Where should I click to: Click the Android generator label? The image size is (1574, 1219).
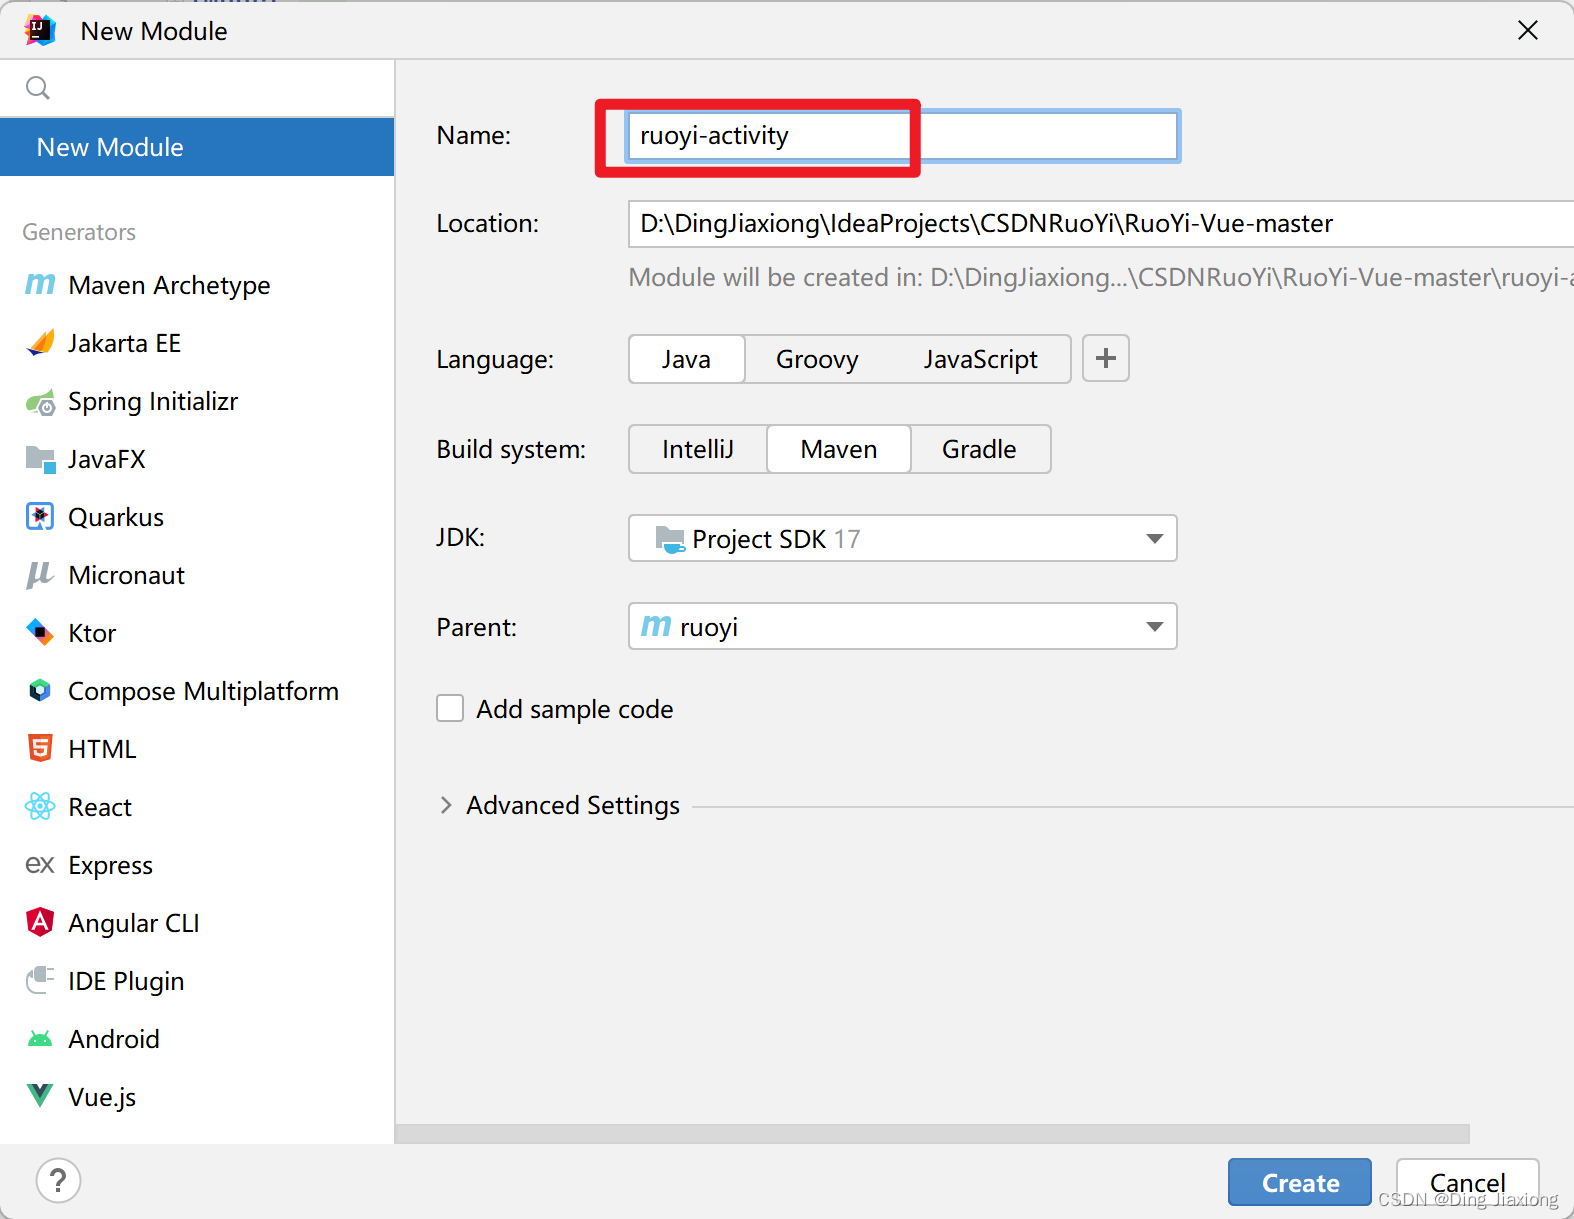tap(114, 1040)
